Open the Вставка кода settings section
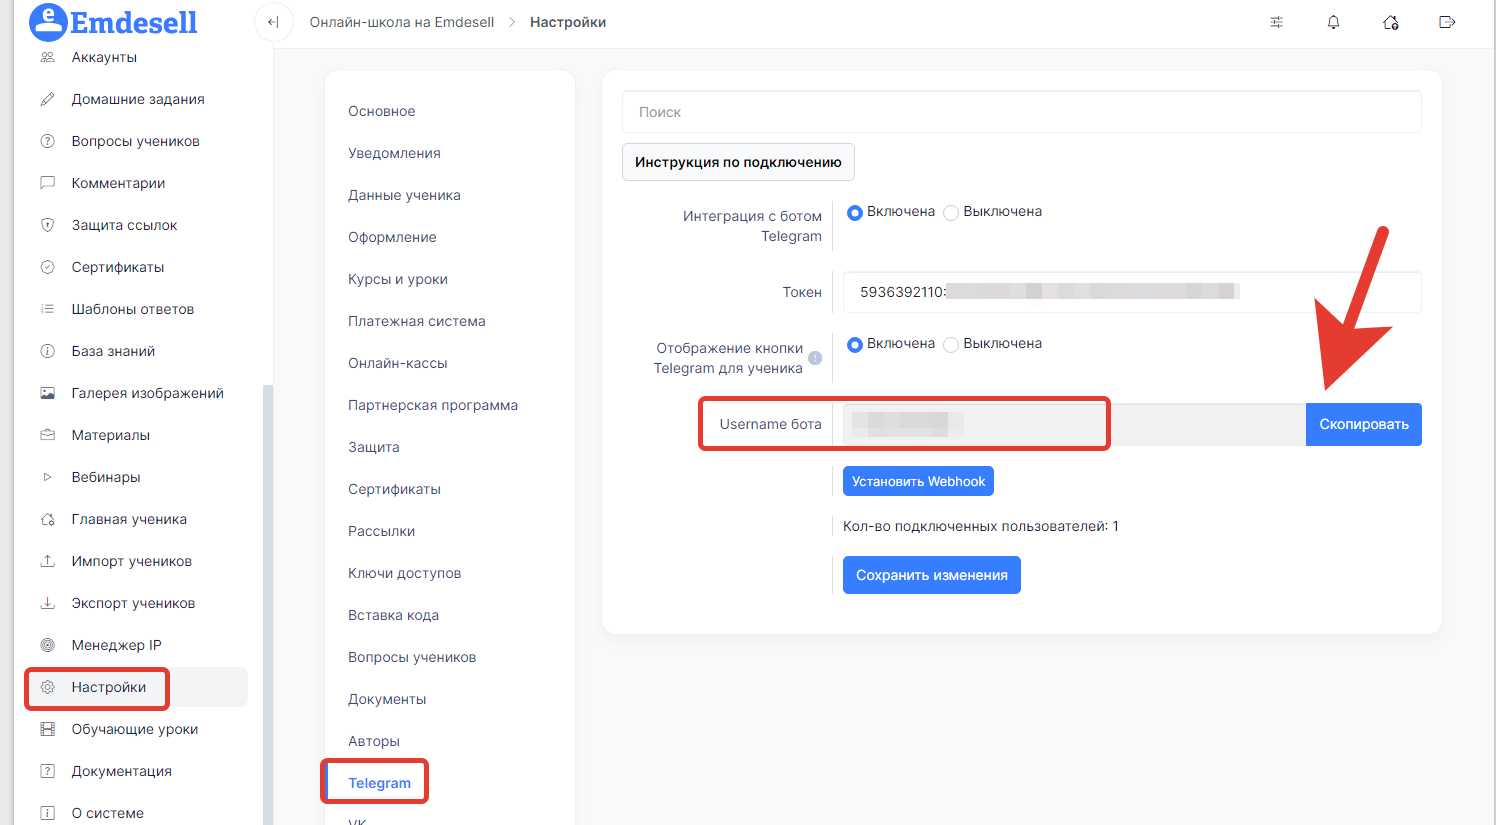Viewport: 1496px width, 825px height. coord(393,615)
